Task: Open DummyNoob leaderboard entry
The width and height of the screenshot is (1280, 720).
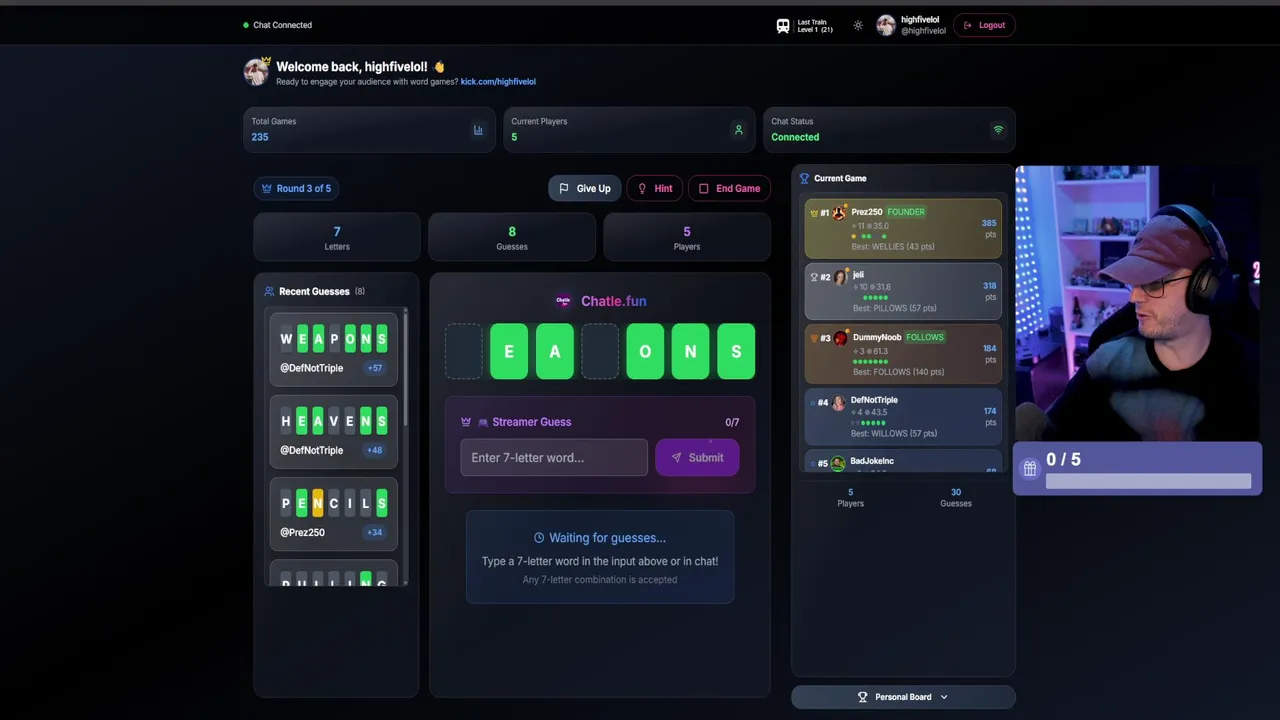Action: tap(903, 353)
